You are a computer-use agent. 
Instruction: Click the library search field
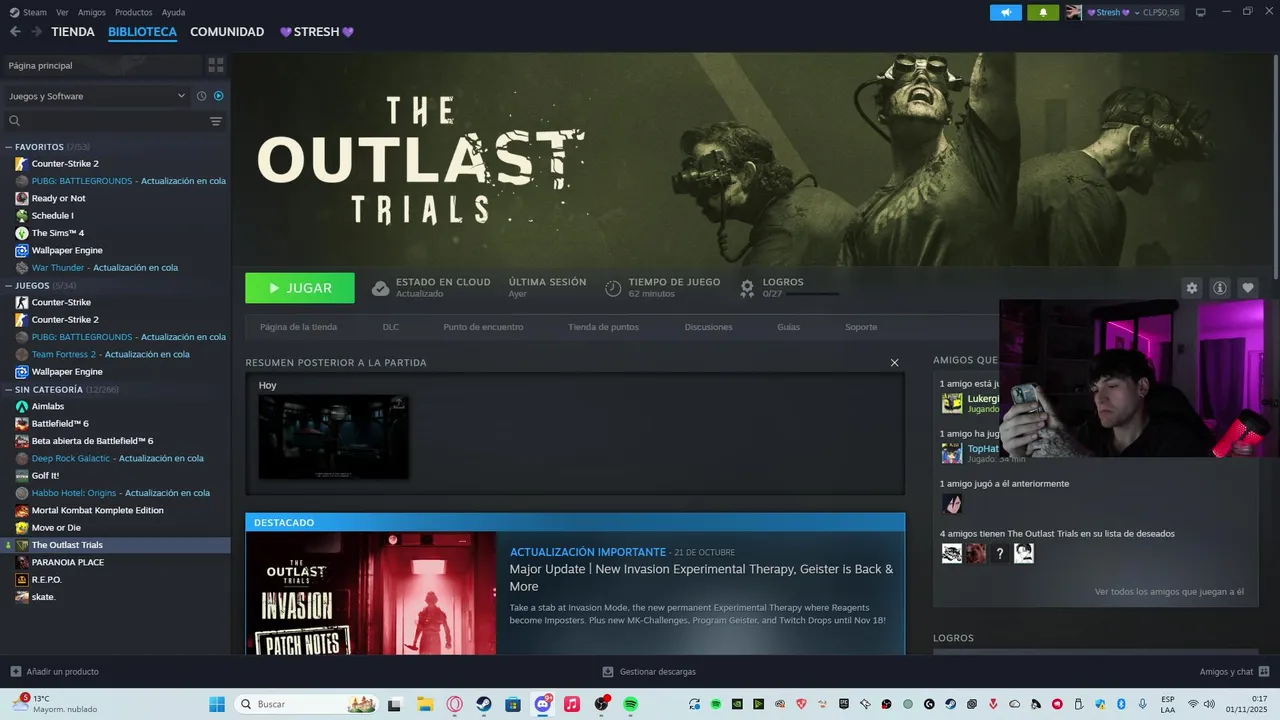click(x=115, y=121)
